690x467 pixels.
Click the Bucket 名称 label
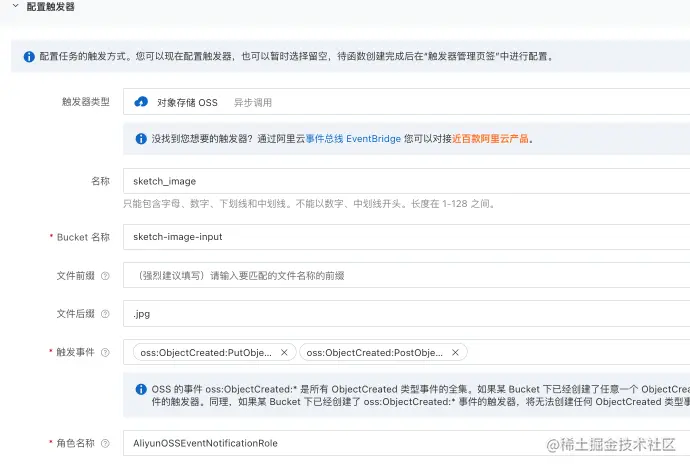tap(83, 237)
